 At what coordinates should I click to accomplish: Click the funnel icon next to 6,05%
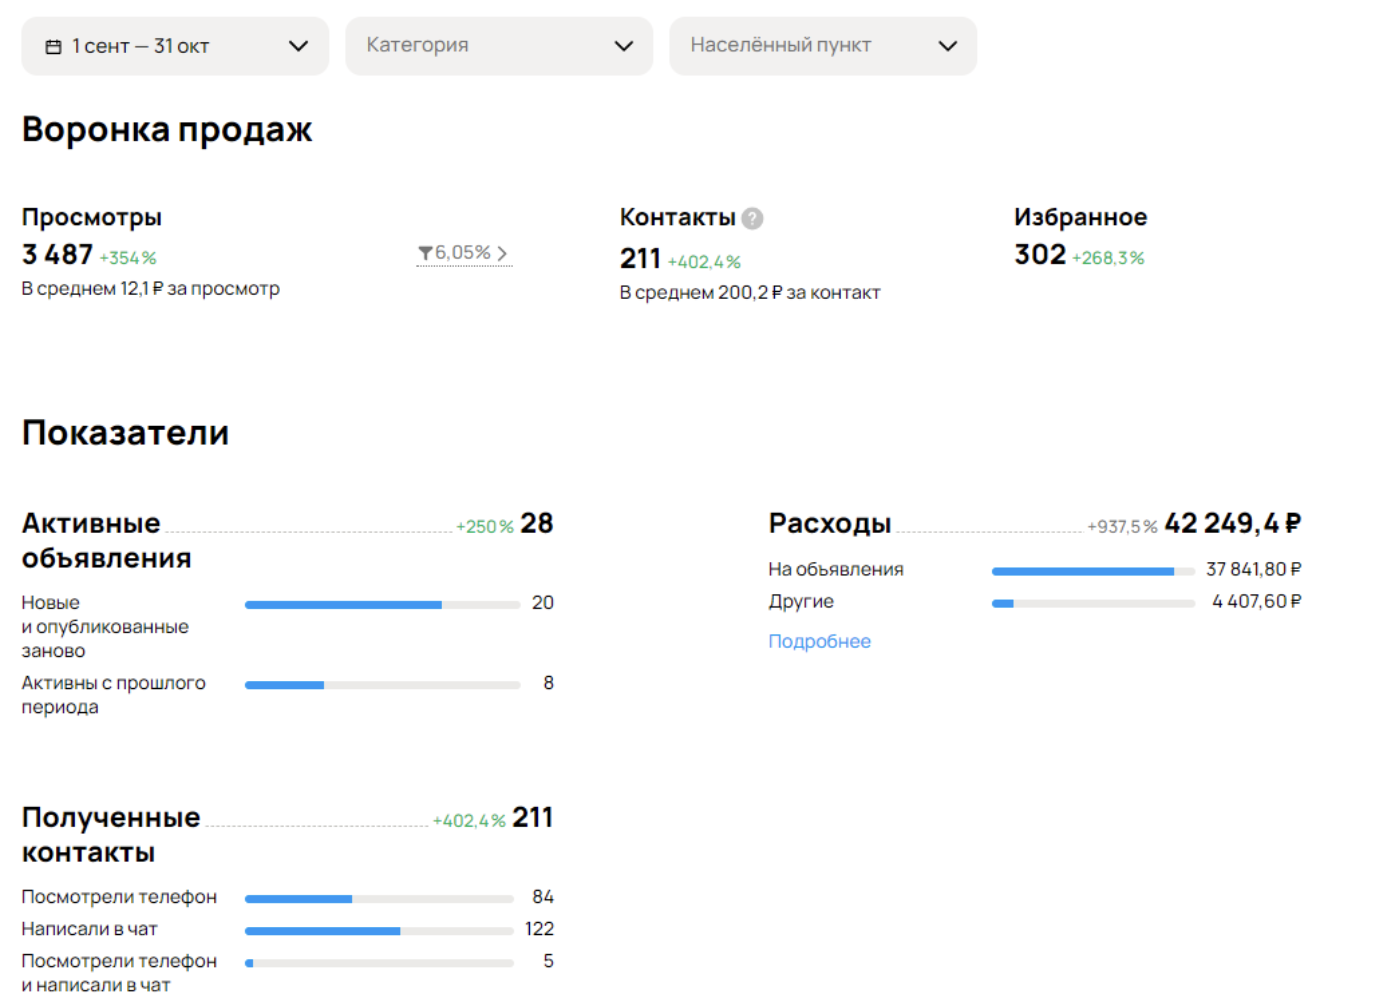425,254
